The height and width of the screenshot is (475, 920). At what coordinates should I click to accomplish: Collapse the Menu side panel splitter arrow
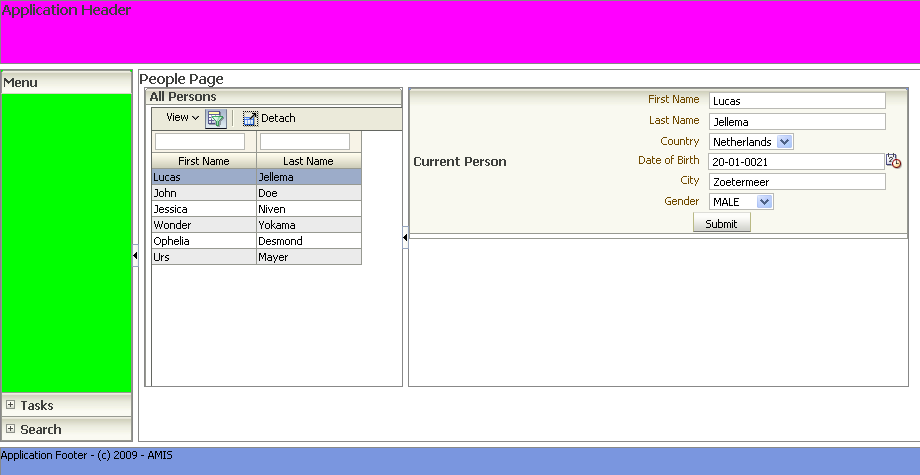(x=135, y=256)
